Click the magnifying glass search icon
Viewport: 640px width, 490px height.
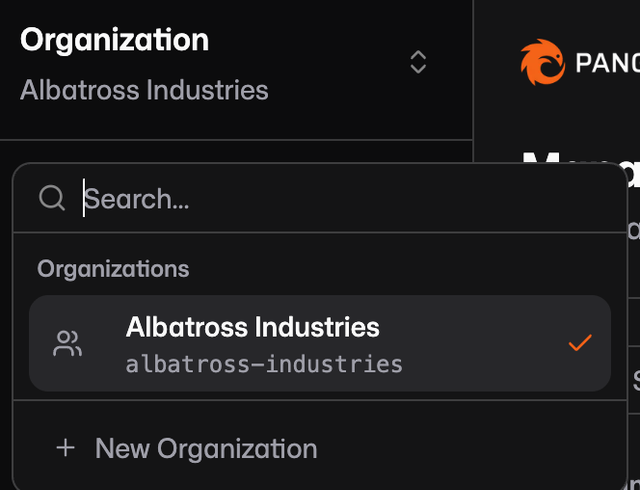pyautogui.click(x=52, y=198)
